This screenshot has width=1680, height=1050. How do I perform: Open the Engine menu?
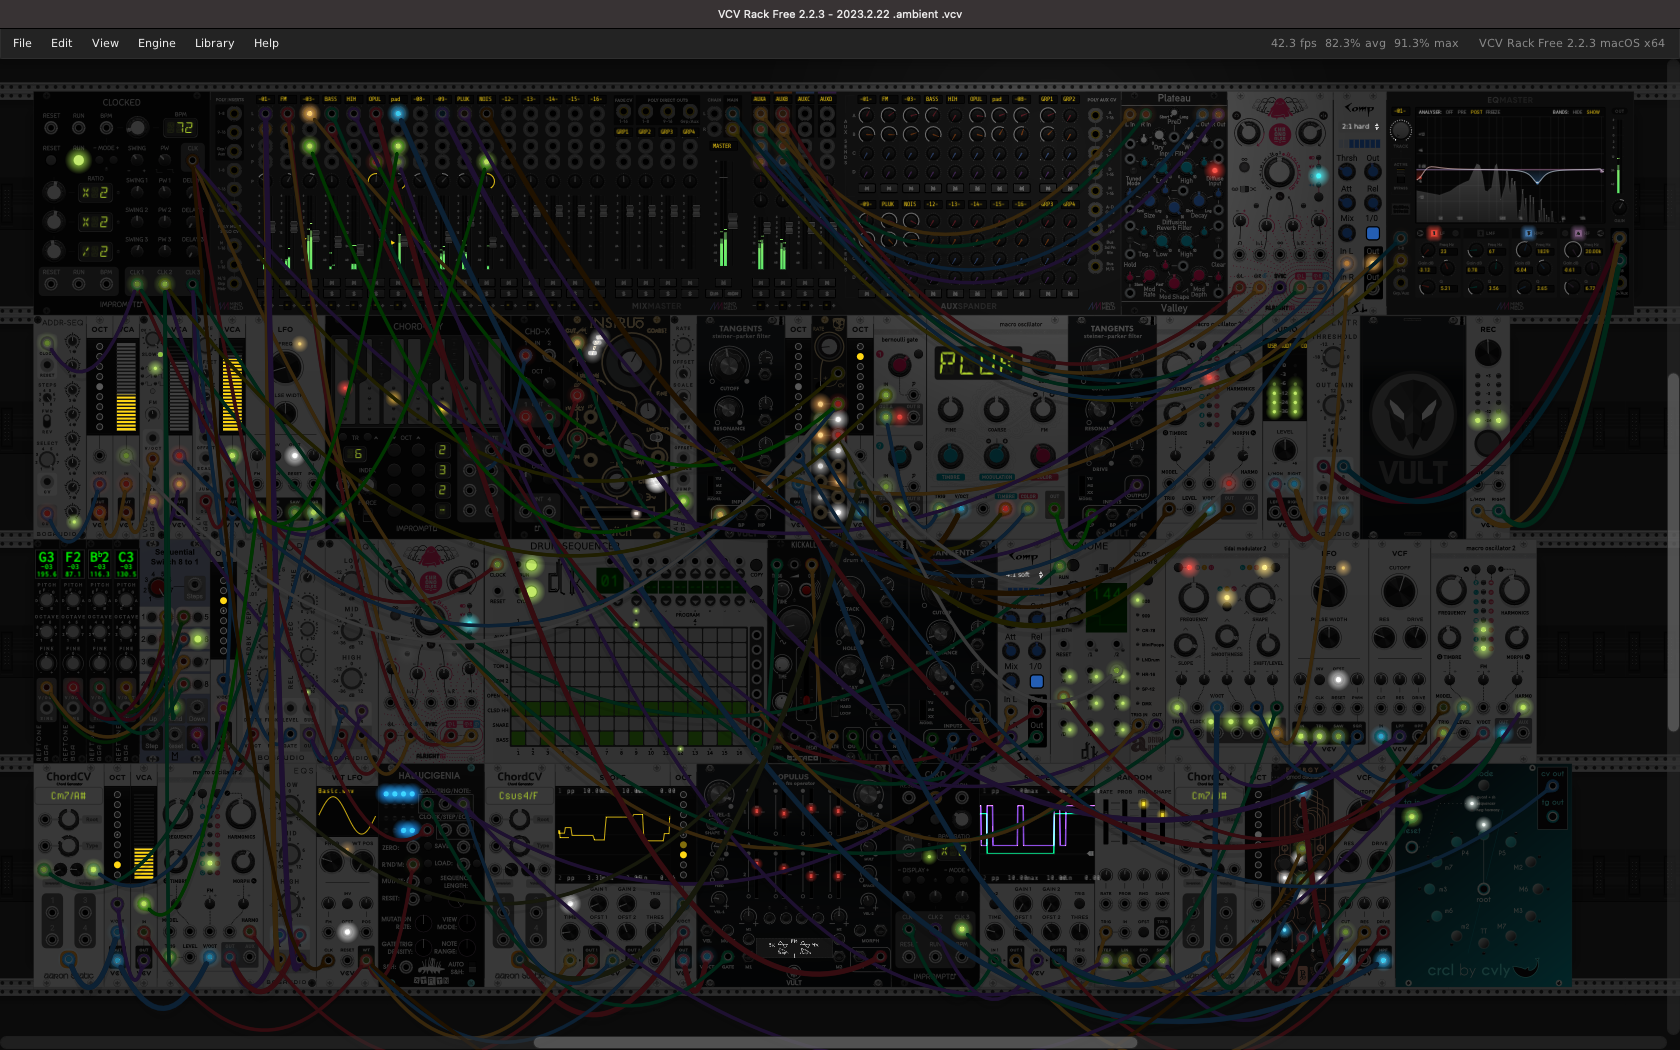[156, 43]
